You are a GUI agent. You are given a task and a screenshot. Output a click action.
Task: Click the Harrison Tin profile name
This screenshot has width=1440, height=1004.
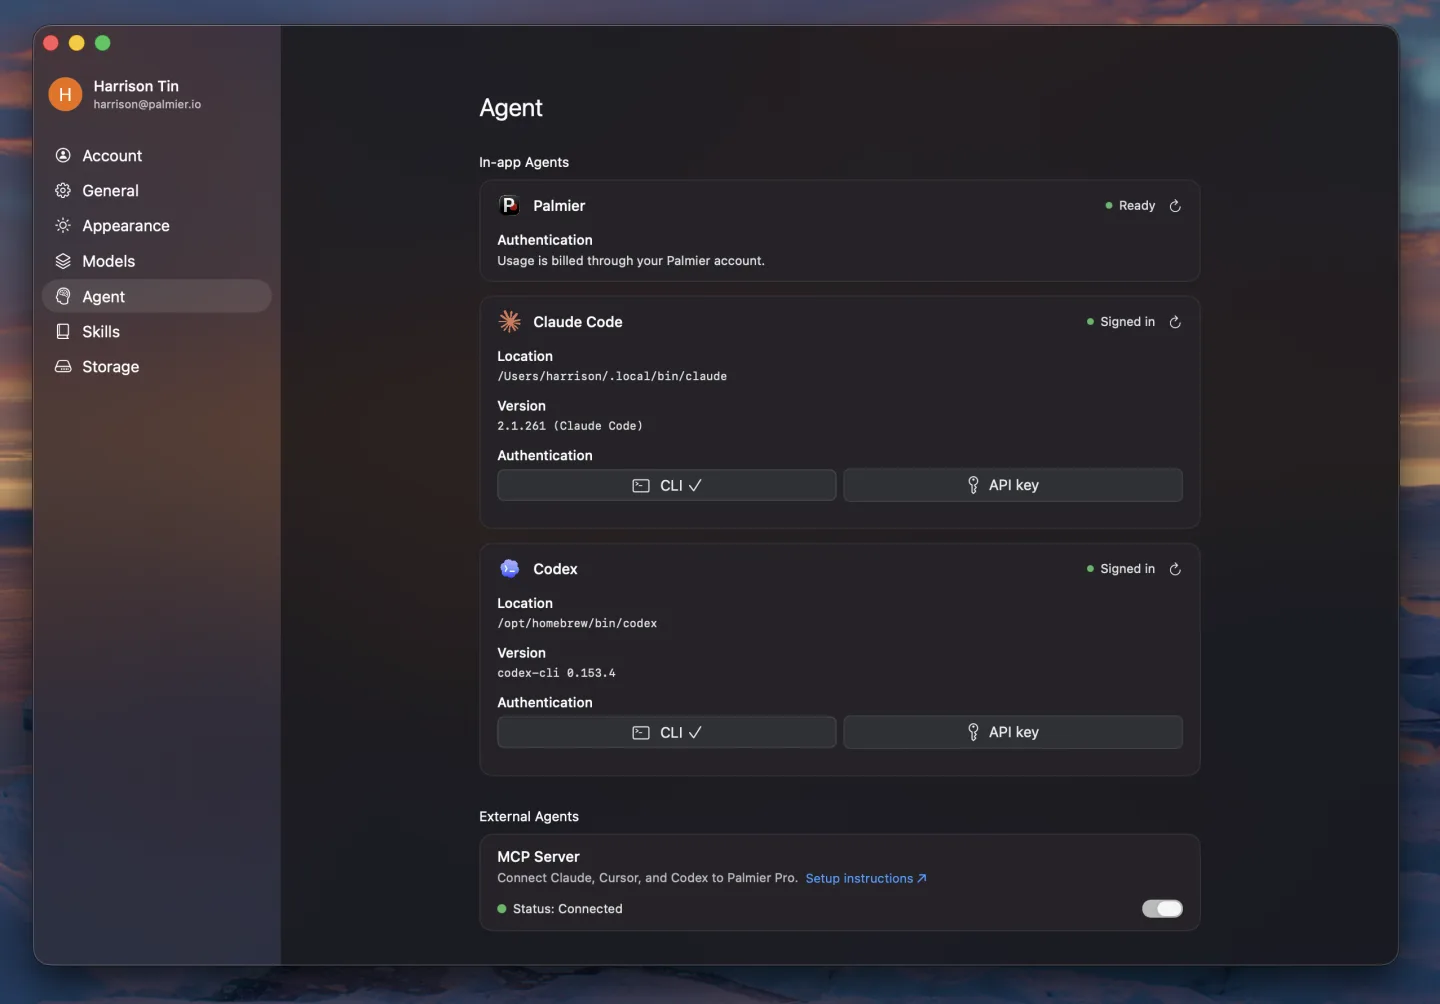136,86
